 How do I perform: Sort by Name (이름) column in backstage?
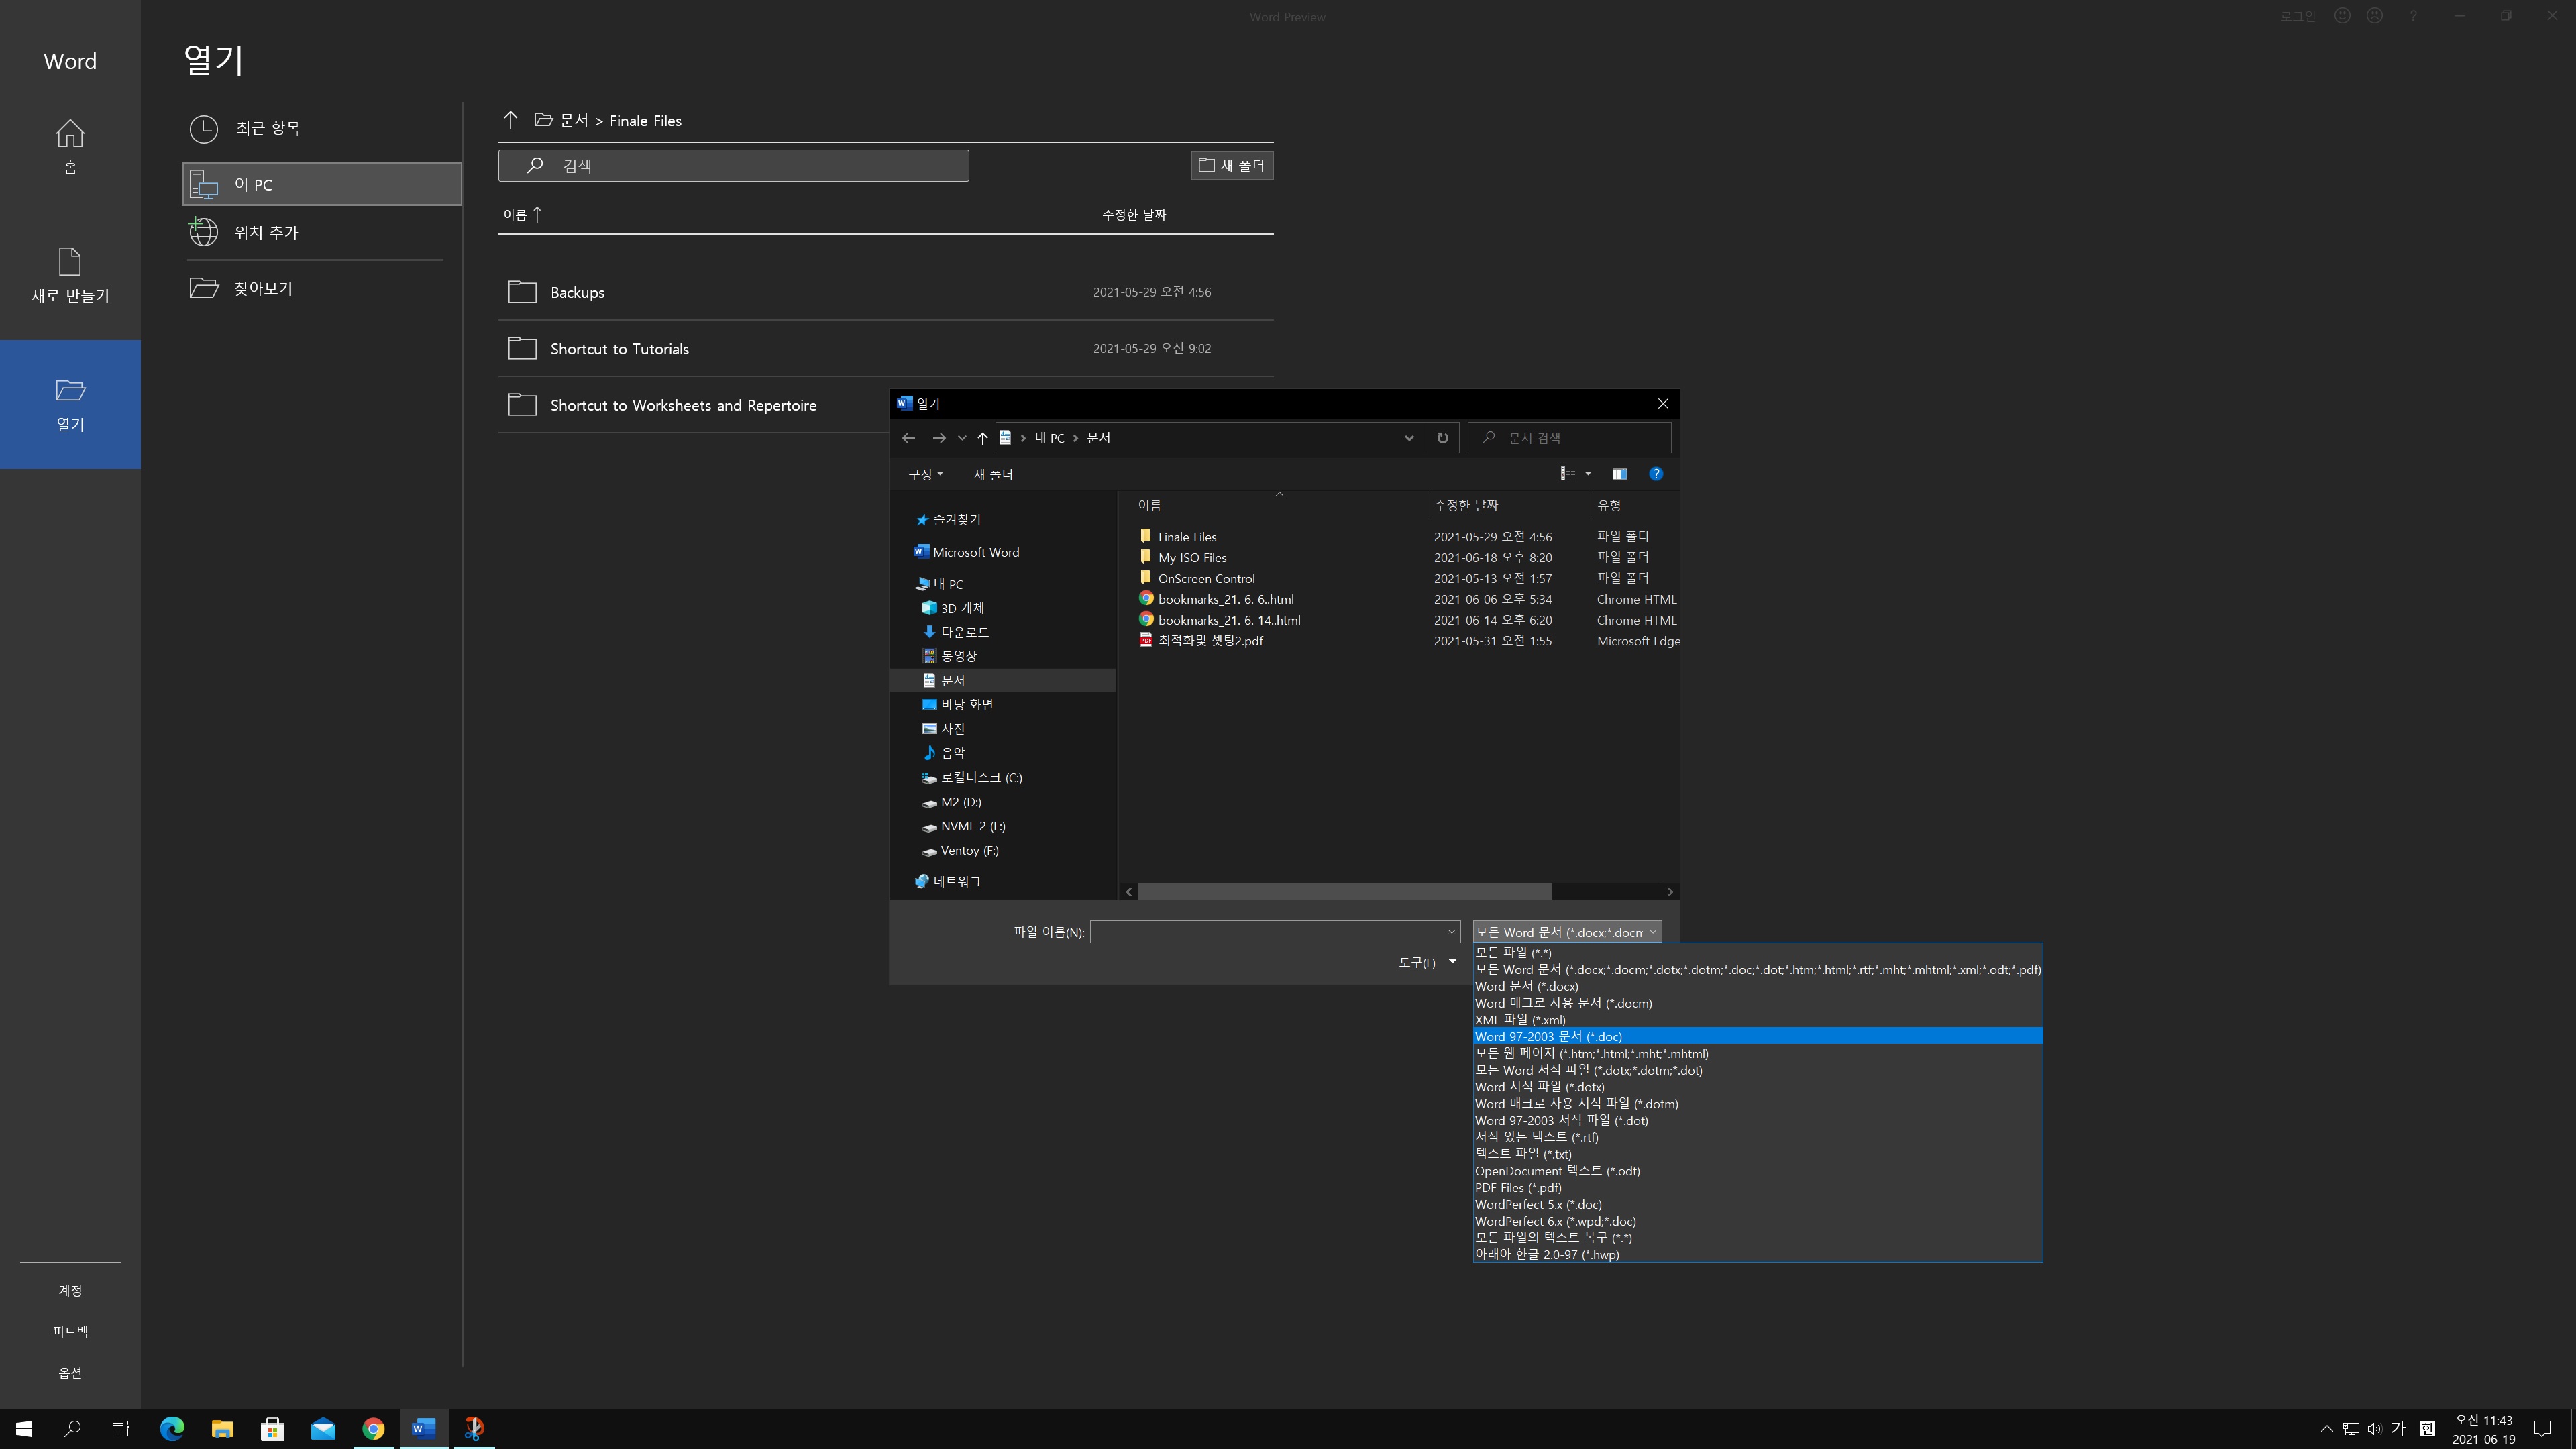pos(522,214)
